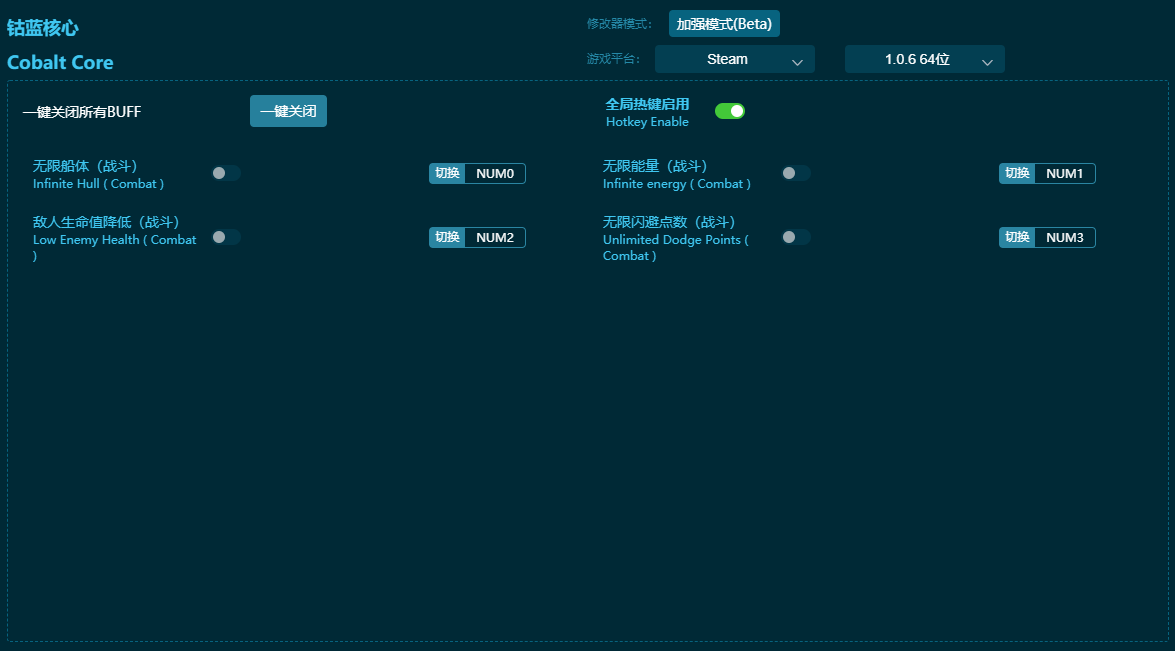Viewport: 1175px width, 651px height.
Task: Click 切换 button beside NUM0 hotkey
Action: 447,174
